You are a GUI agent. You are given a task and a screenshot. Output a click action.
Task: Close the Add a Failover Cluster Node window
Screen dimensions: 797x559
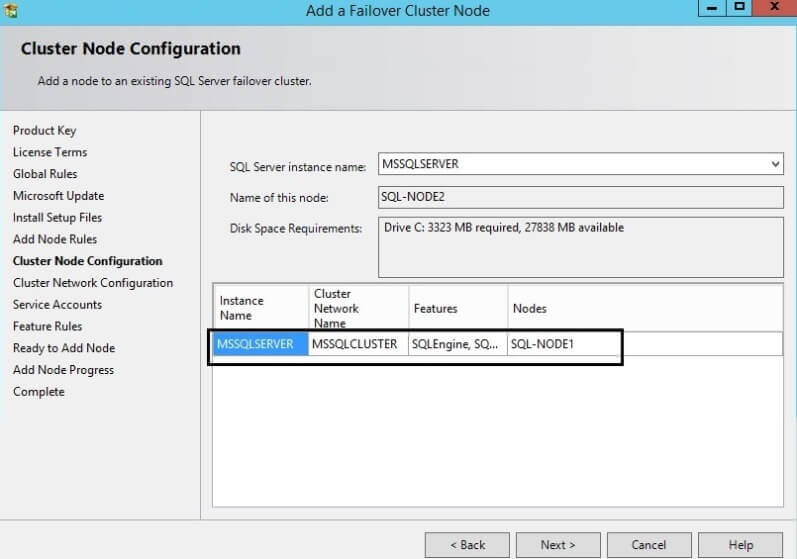775,8
